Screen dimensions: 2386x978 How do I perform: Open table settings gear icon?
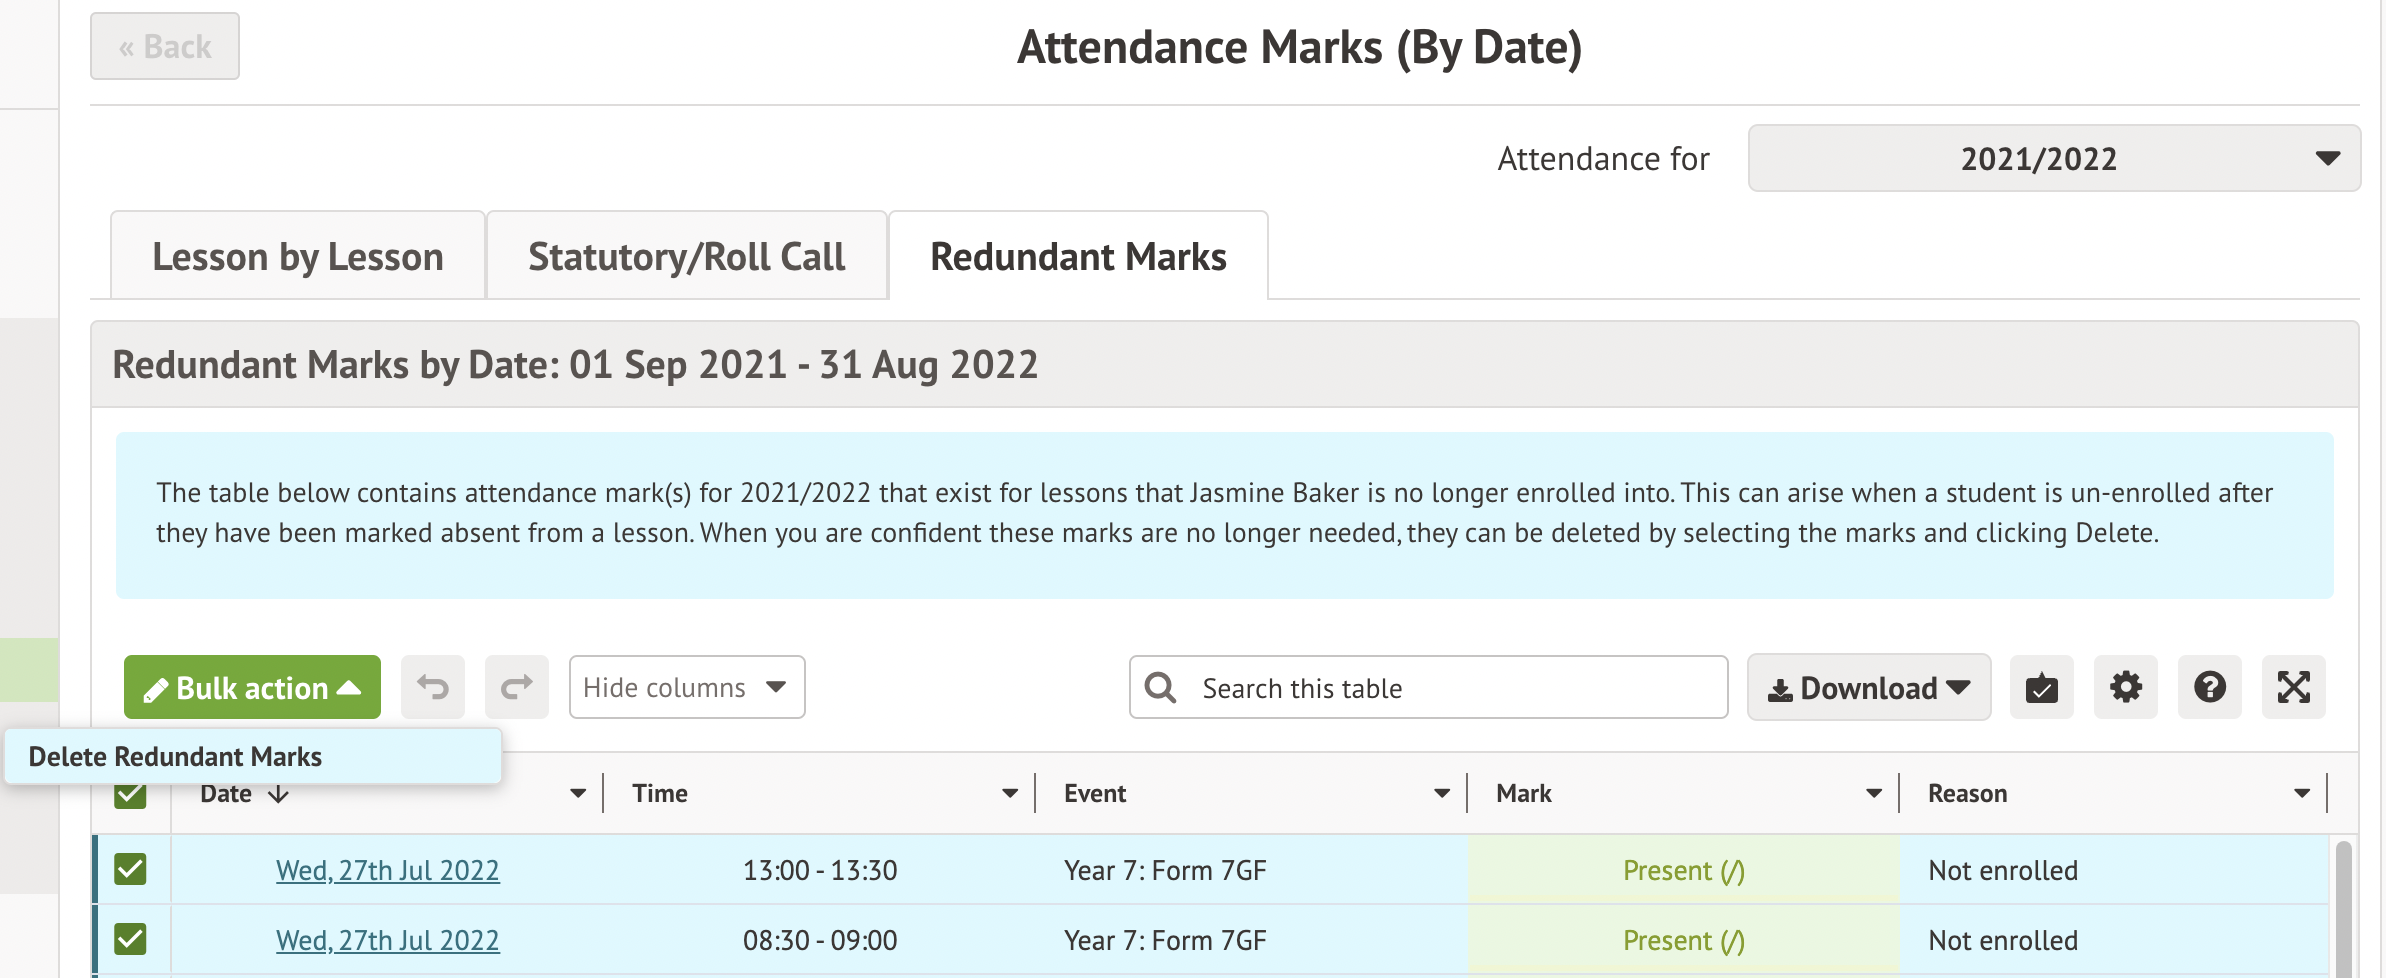tap(2125, 688)
